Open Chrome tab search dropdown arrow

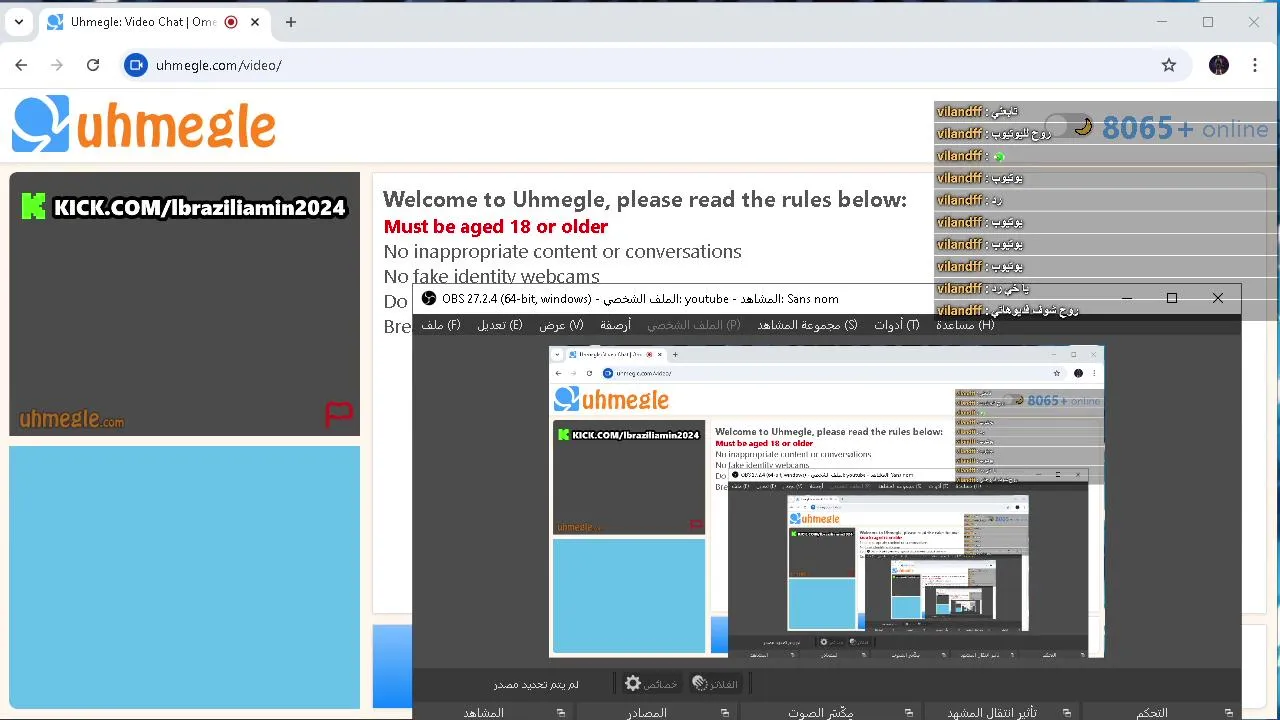[x=19, y=22]
